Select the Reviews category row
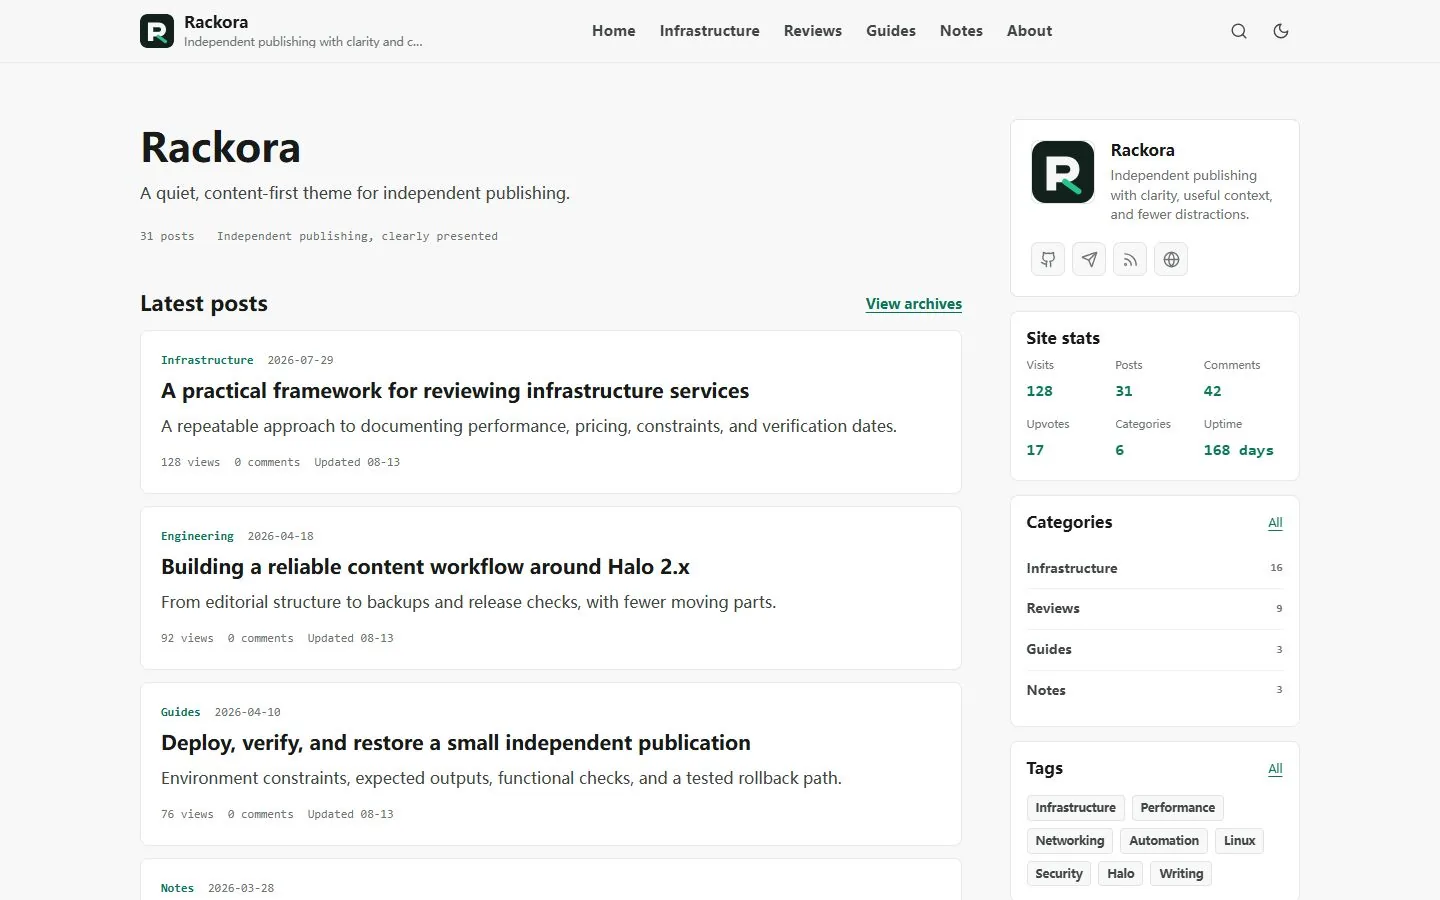This screenshot has width=1440, height=900. [1155, 609]
